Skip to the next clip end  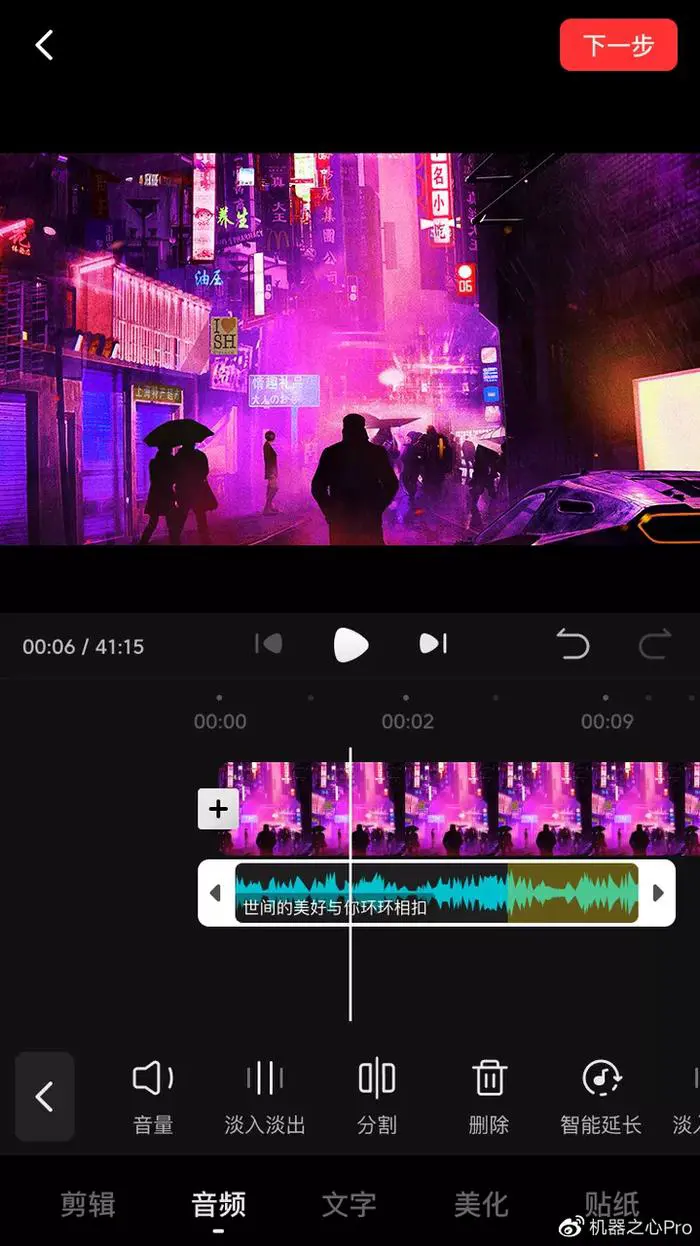433,644
